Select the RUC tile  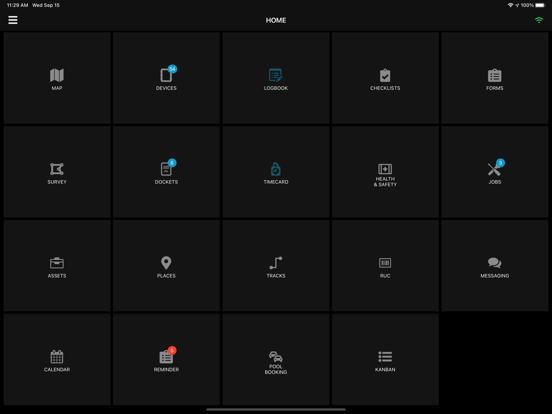[385, 266]
